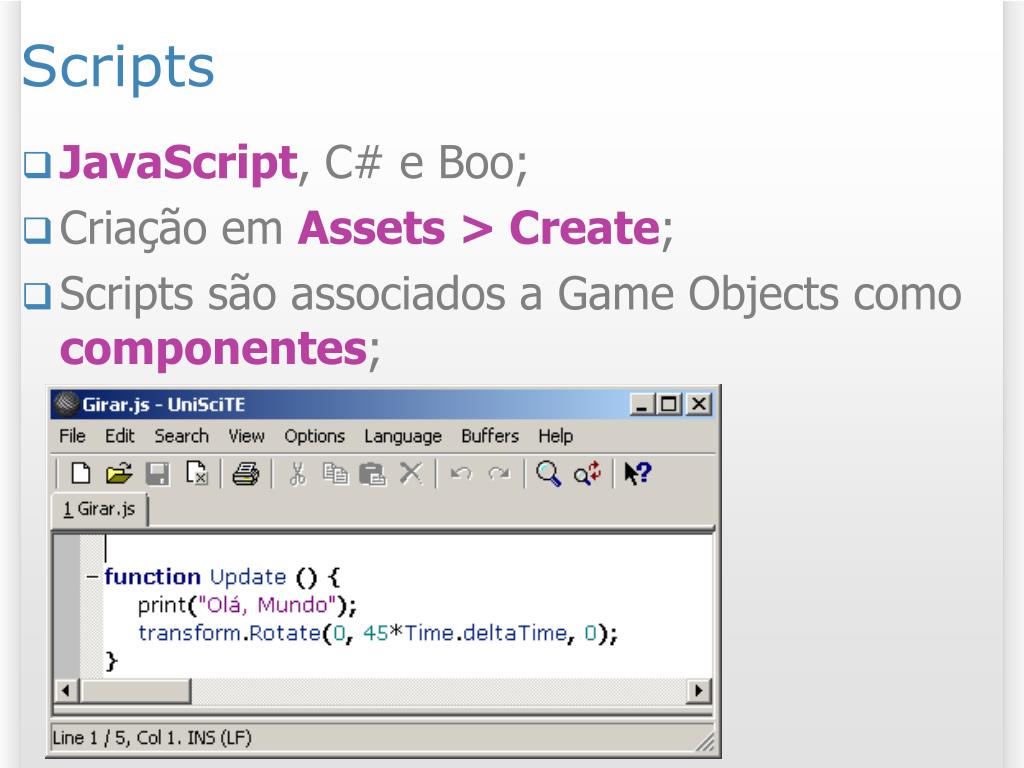Click 'transform.Rotate' in the code
The height and width of the screenshot is (768, 1024).
229,633
